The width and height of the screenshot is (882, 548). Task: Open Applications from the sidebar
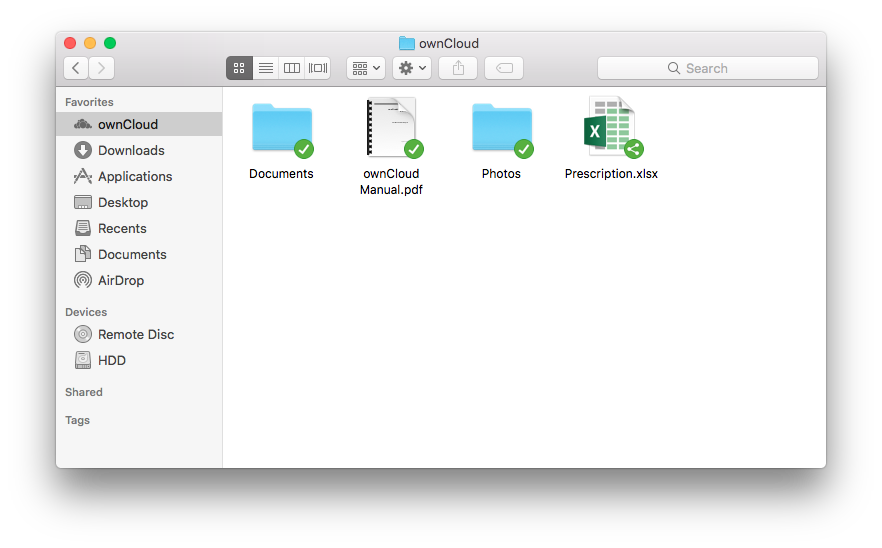tap(140, 176)
